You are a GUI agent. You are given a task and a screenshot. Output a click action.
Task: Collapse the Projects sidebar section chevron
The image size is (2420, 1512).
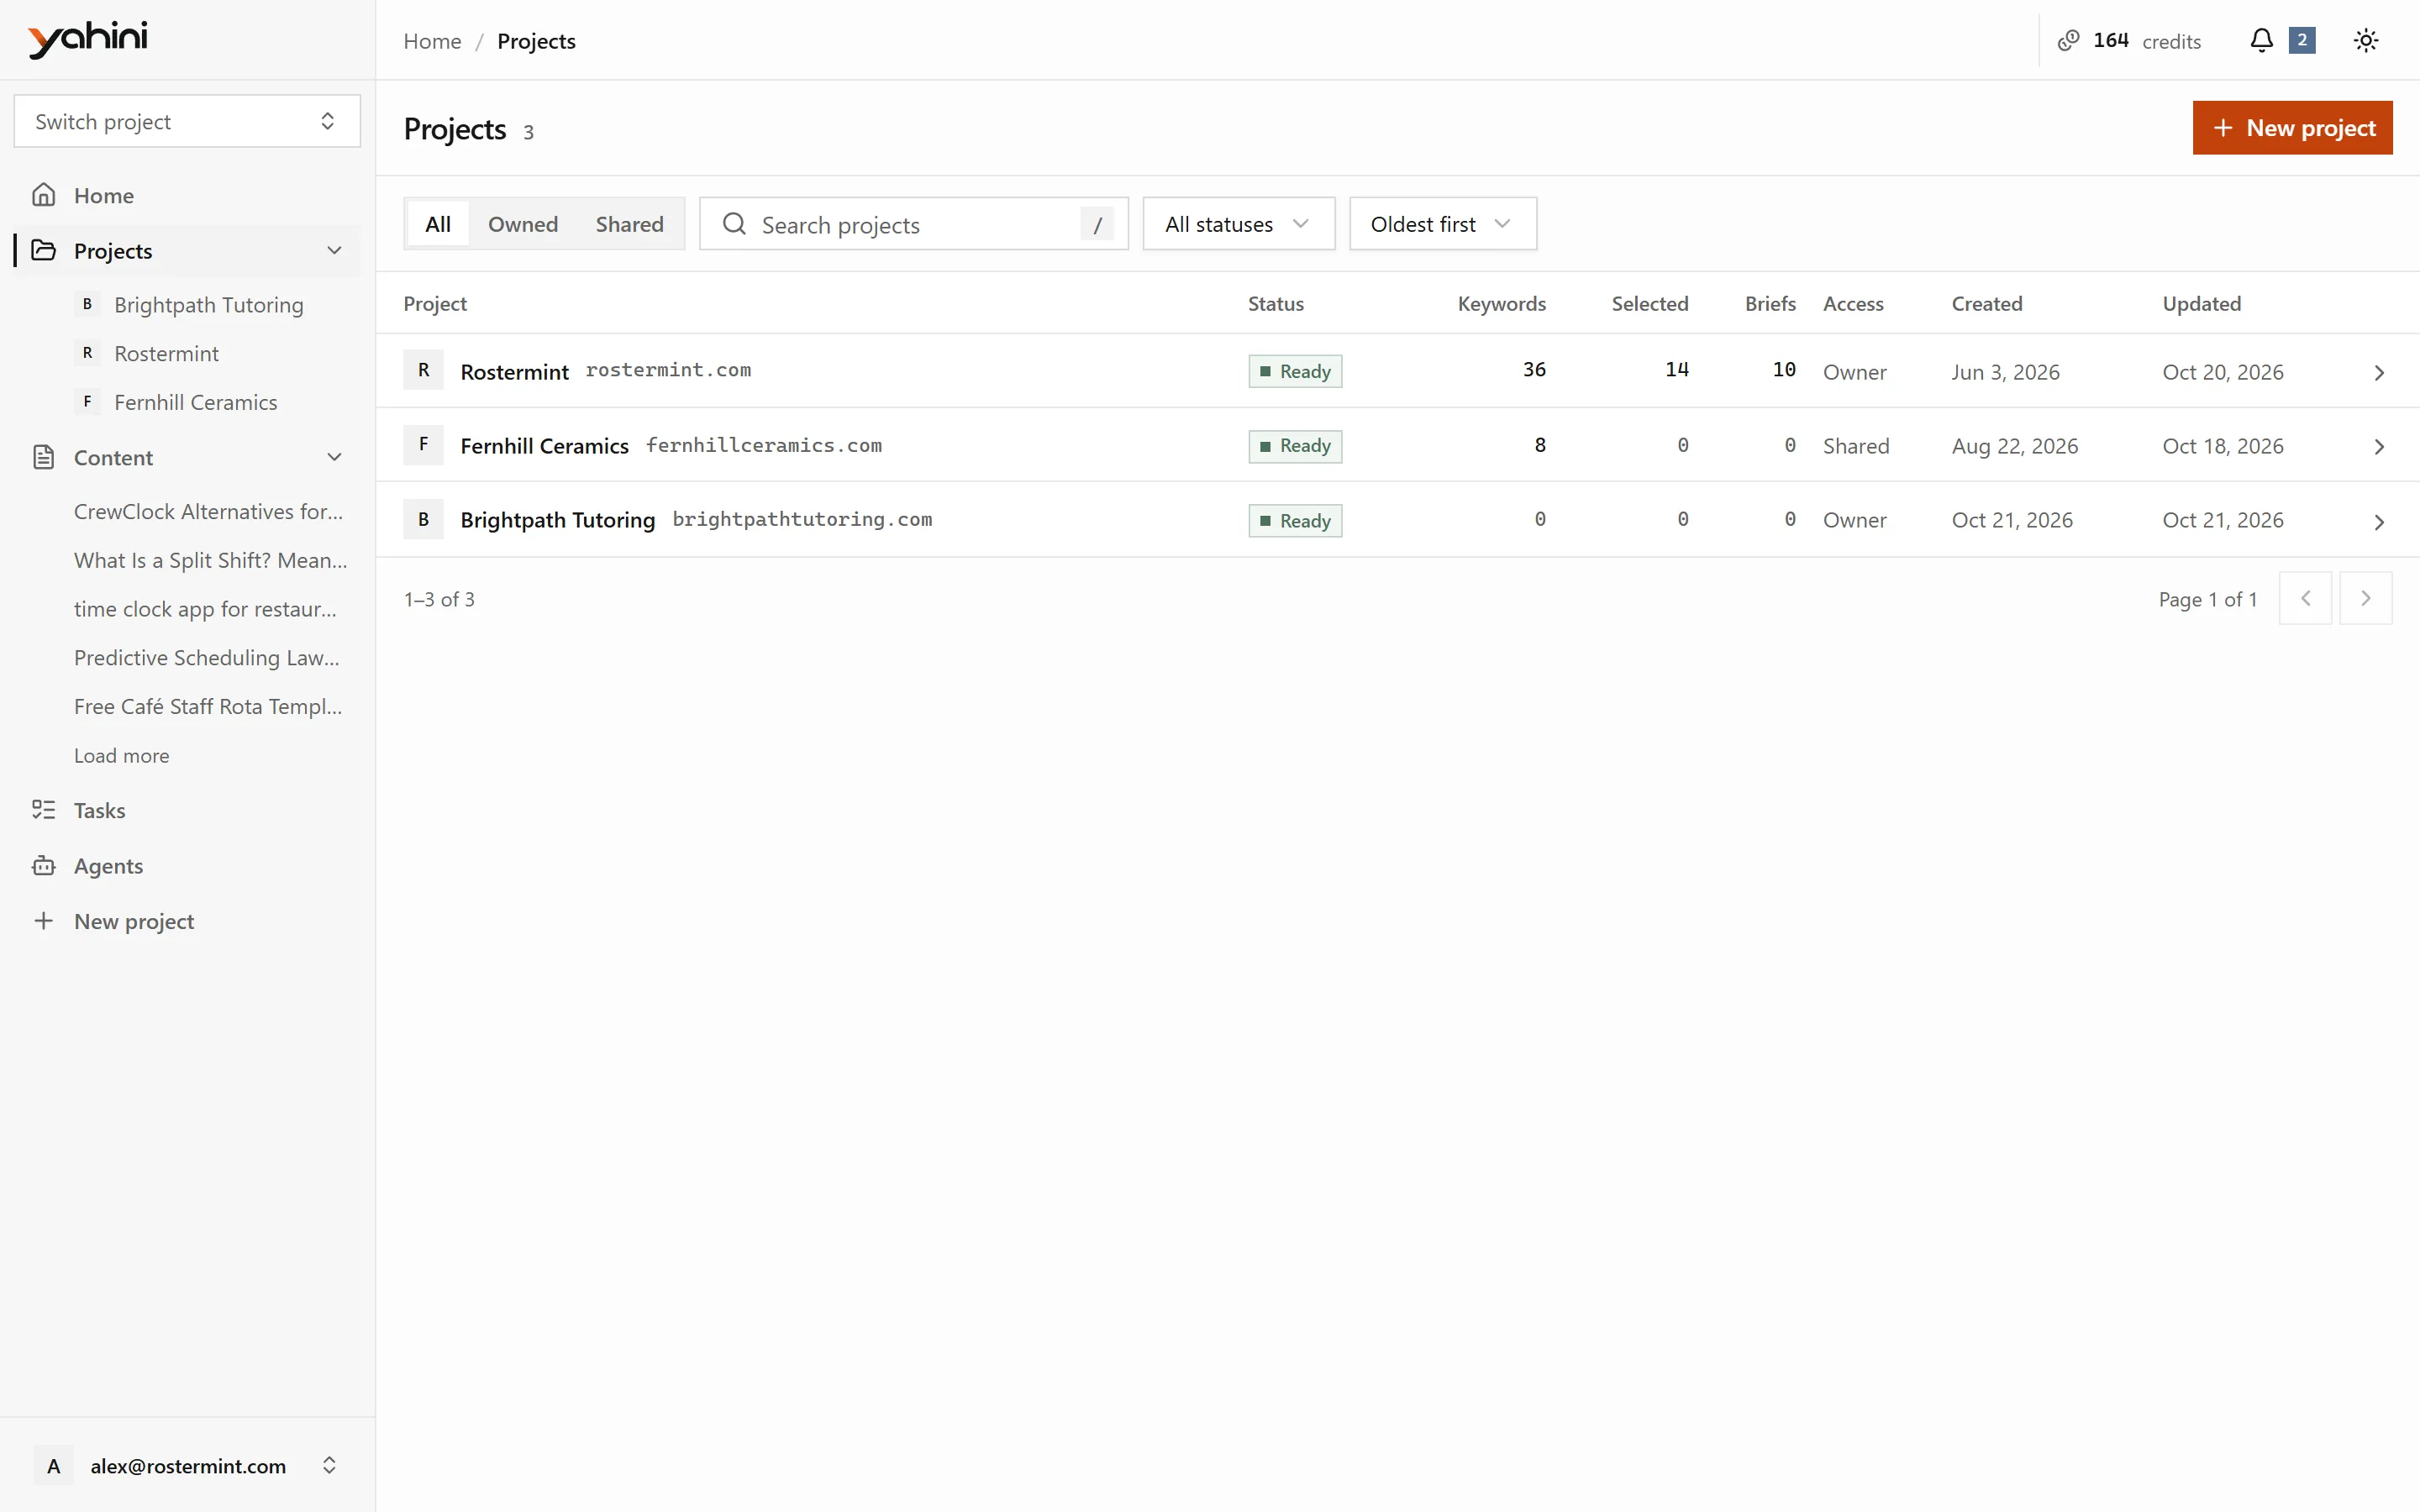click(x=334, y=250)
